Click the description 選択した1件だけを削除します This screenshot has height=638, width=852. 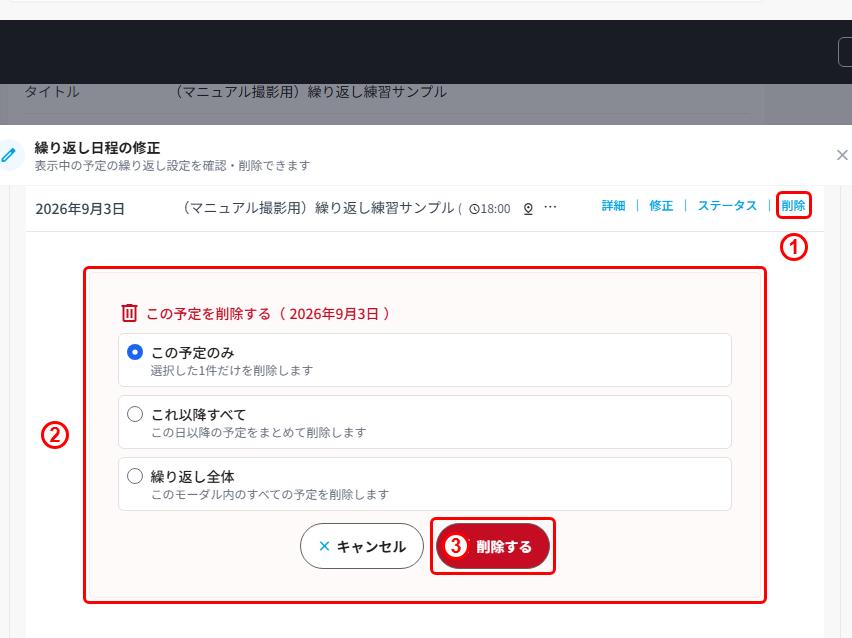tap(232, 371)
